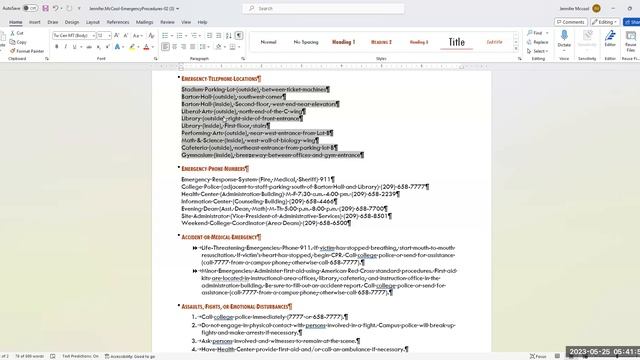Image resolution: width=640 pixels, height=360 pixels.
Task: Open the Draw ribbon tab
Action: tap(53, 22)
